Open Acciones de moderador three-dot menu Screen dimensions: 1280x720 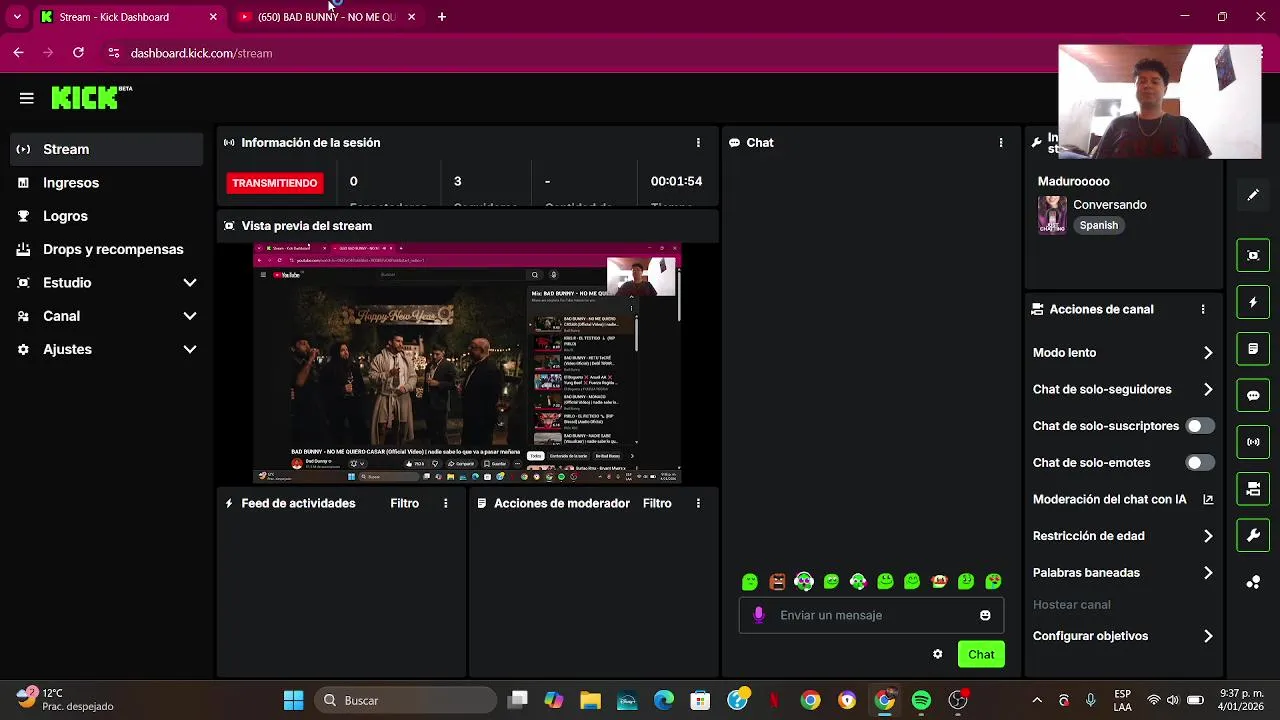[x=698, y=504]
